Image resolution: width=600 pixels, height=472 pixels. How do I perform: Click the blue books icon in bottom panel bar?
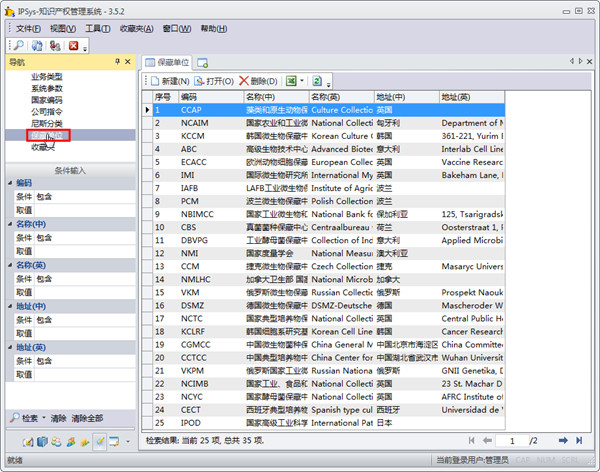[42, 442]
